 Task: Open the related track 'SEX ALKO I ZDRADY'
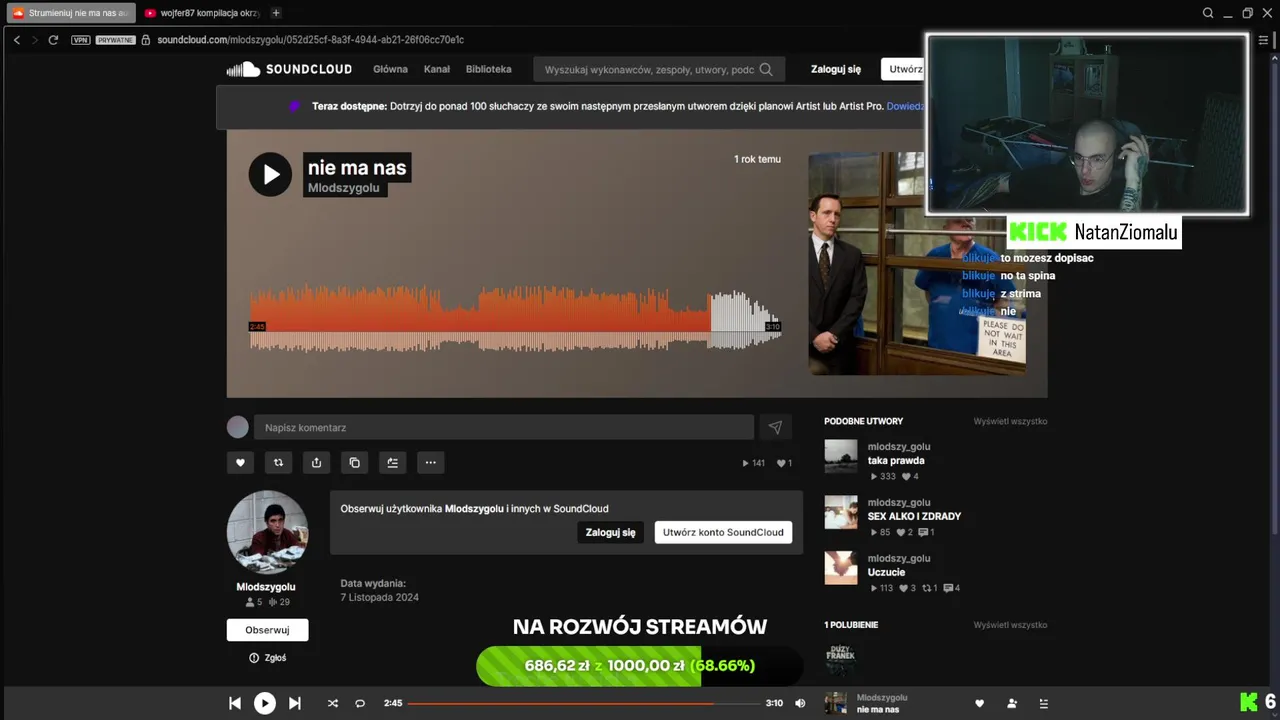[914, 517]
